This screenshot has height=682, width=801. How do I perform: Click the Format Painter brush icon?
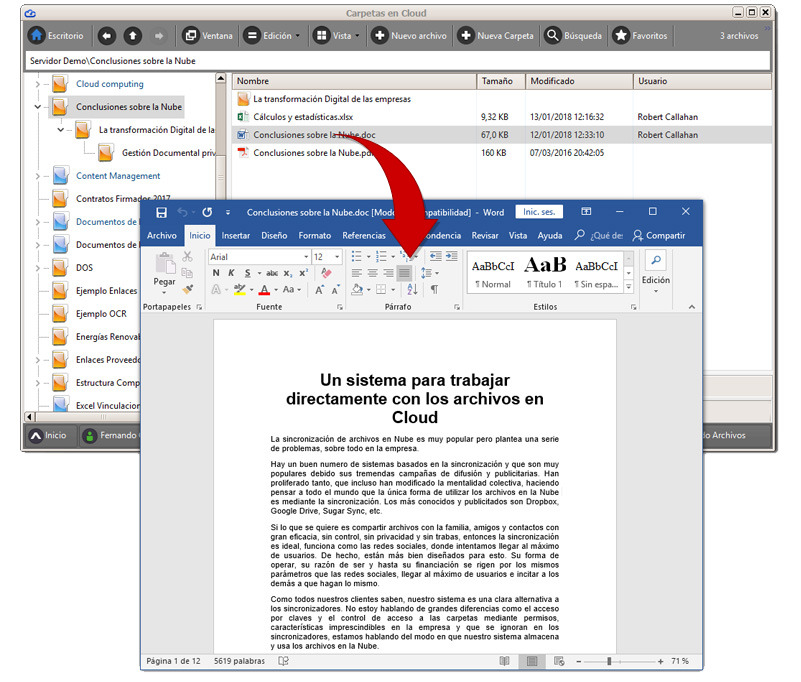[x=187, y=289]
